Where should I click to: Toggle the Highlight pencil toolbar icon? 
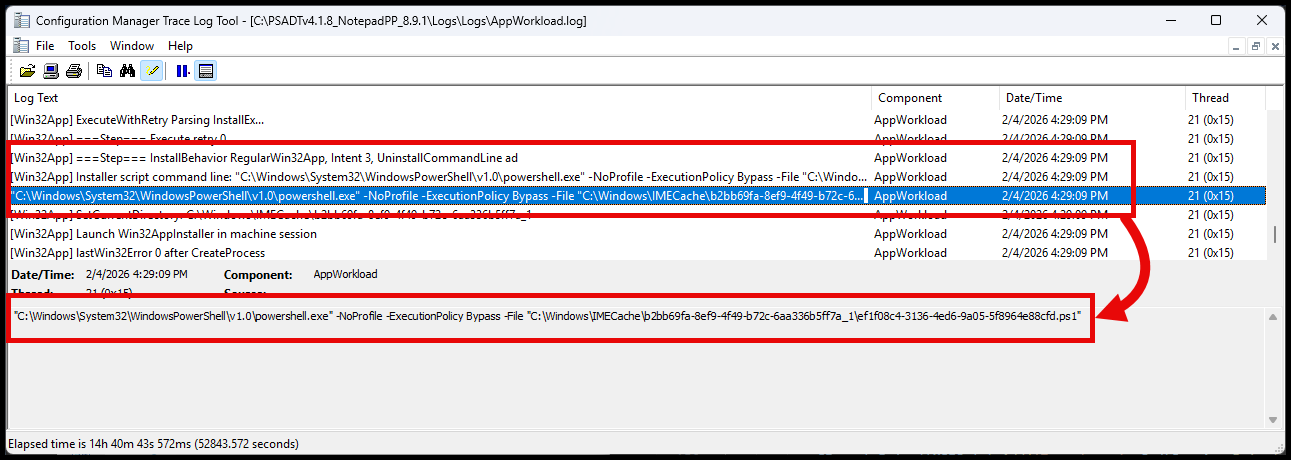point(151,71)
